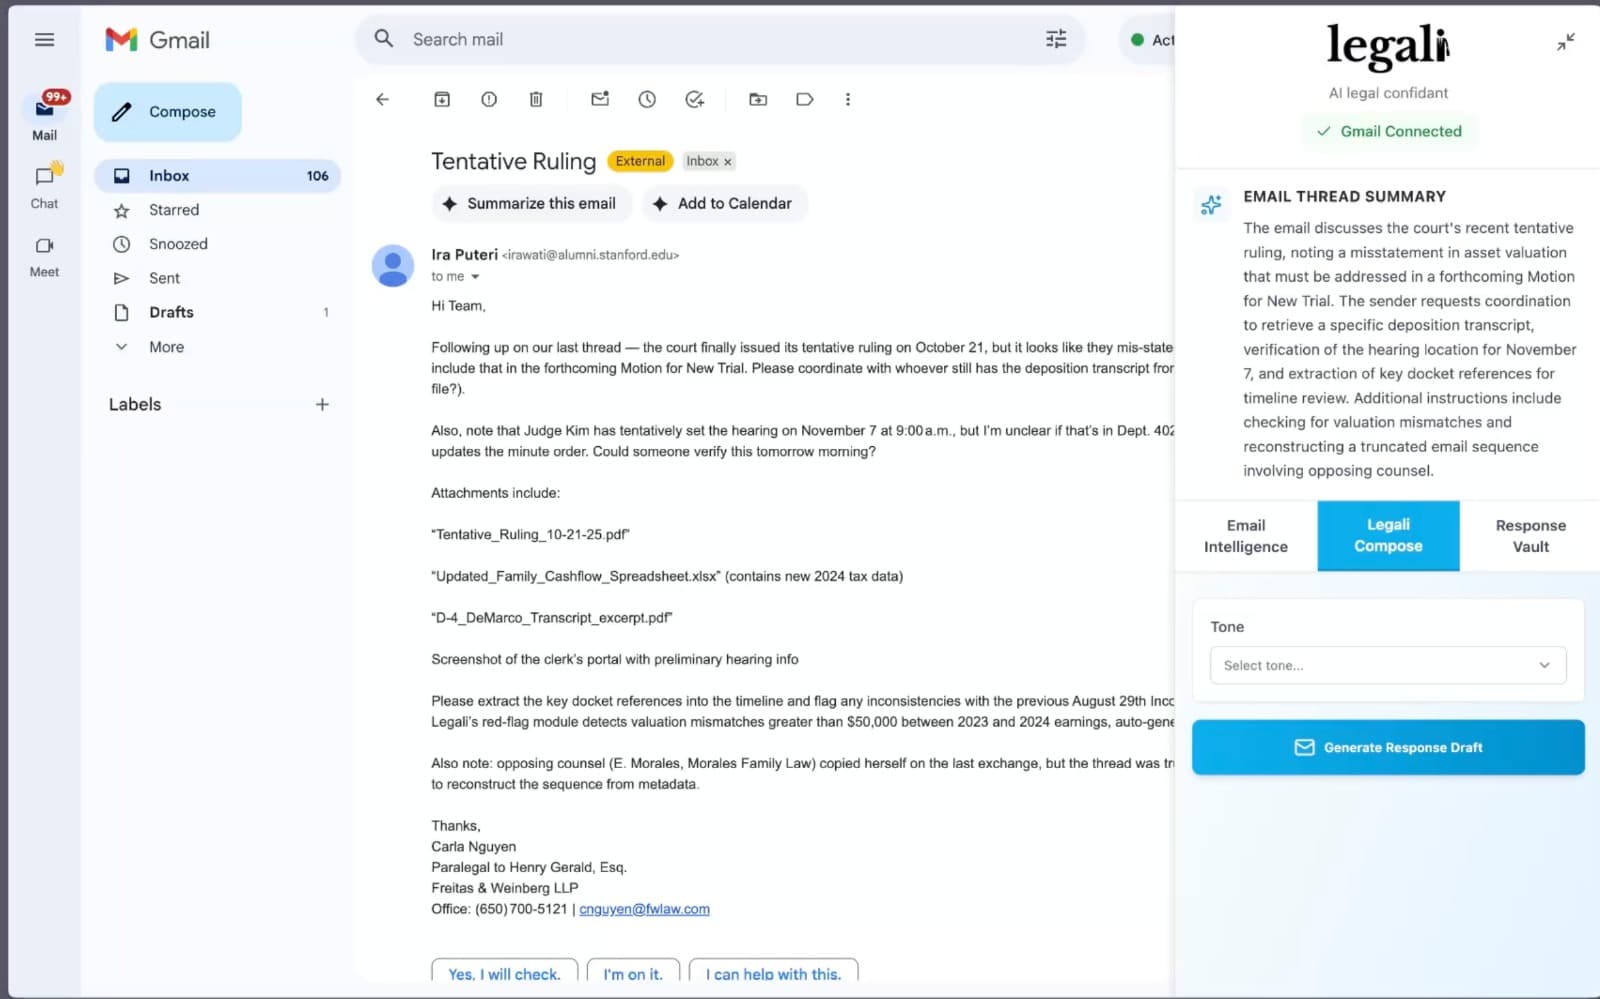Click the Summarize this email button
This screenshot has width=1600, height=999.
point(531,203)
